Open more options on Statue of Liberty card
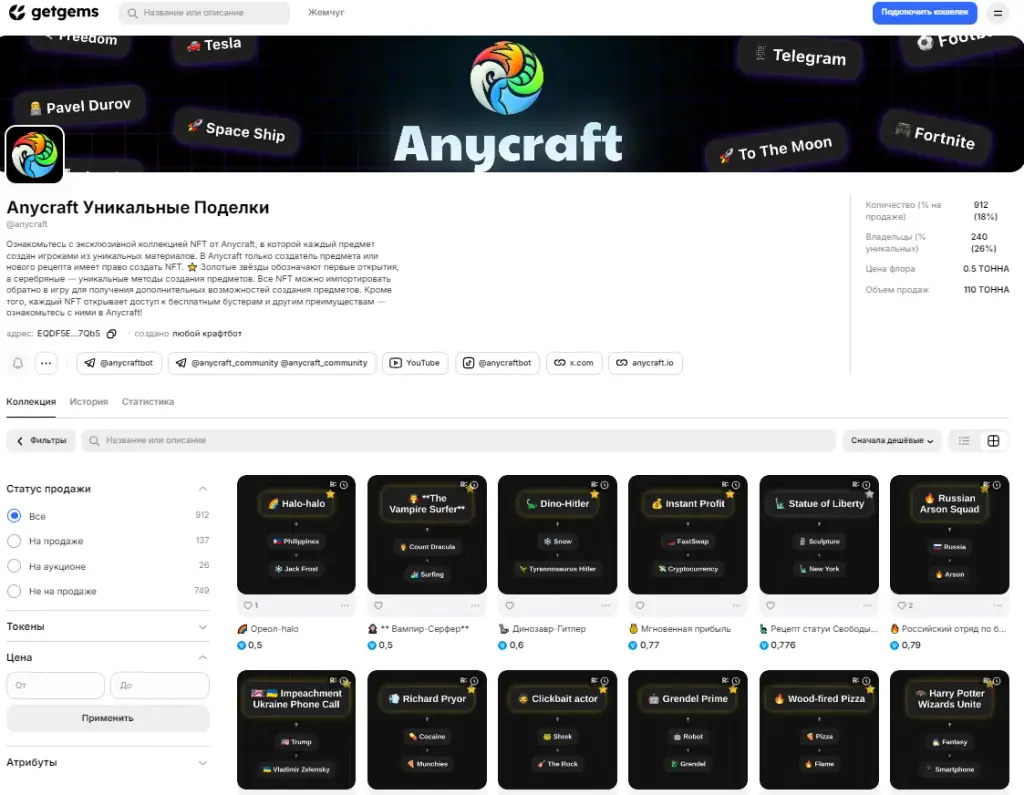This screenshot has width=1024, height=795. (867, 606)
